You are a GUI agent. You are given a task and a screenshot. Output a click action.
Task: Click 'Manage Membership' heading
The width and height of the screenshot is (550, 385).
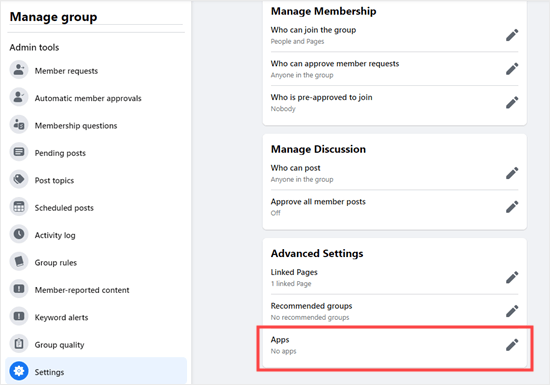click(x=323, y=11)
